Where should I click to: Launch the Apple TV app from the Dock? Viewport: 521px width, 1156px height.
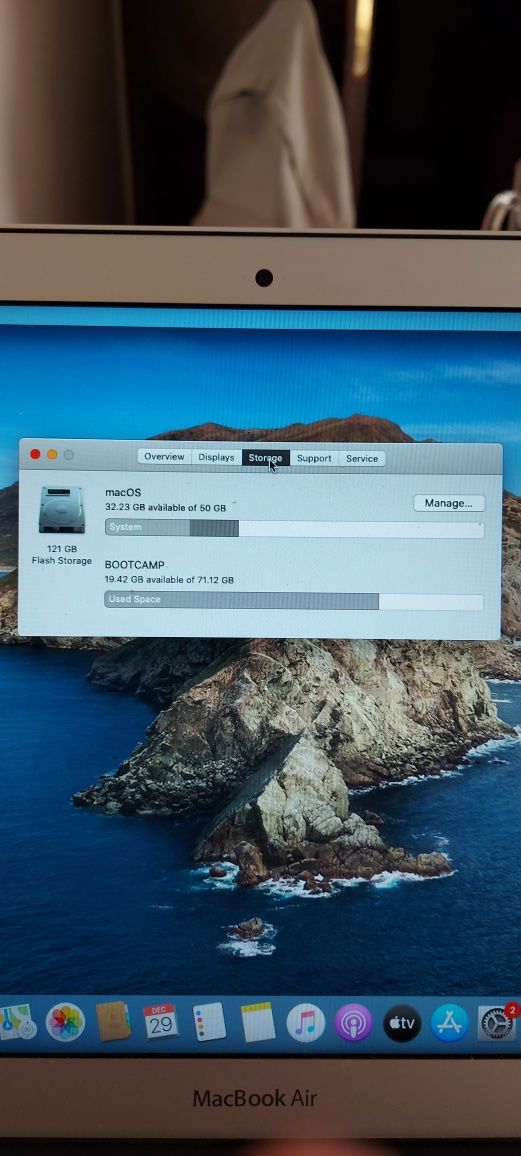pos(402,1023)
